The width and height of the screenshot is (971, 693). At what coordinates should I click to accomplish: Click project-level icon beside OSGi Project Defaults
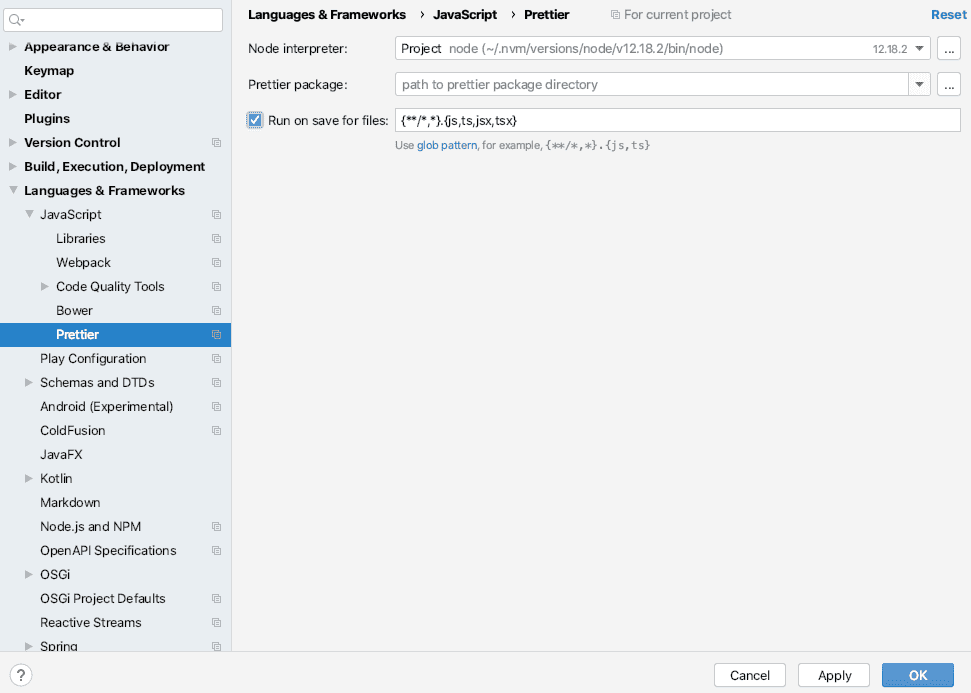click(x=216, y=598)
